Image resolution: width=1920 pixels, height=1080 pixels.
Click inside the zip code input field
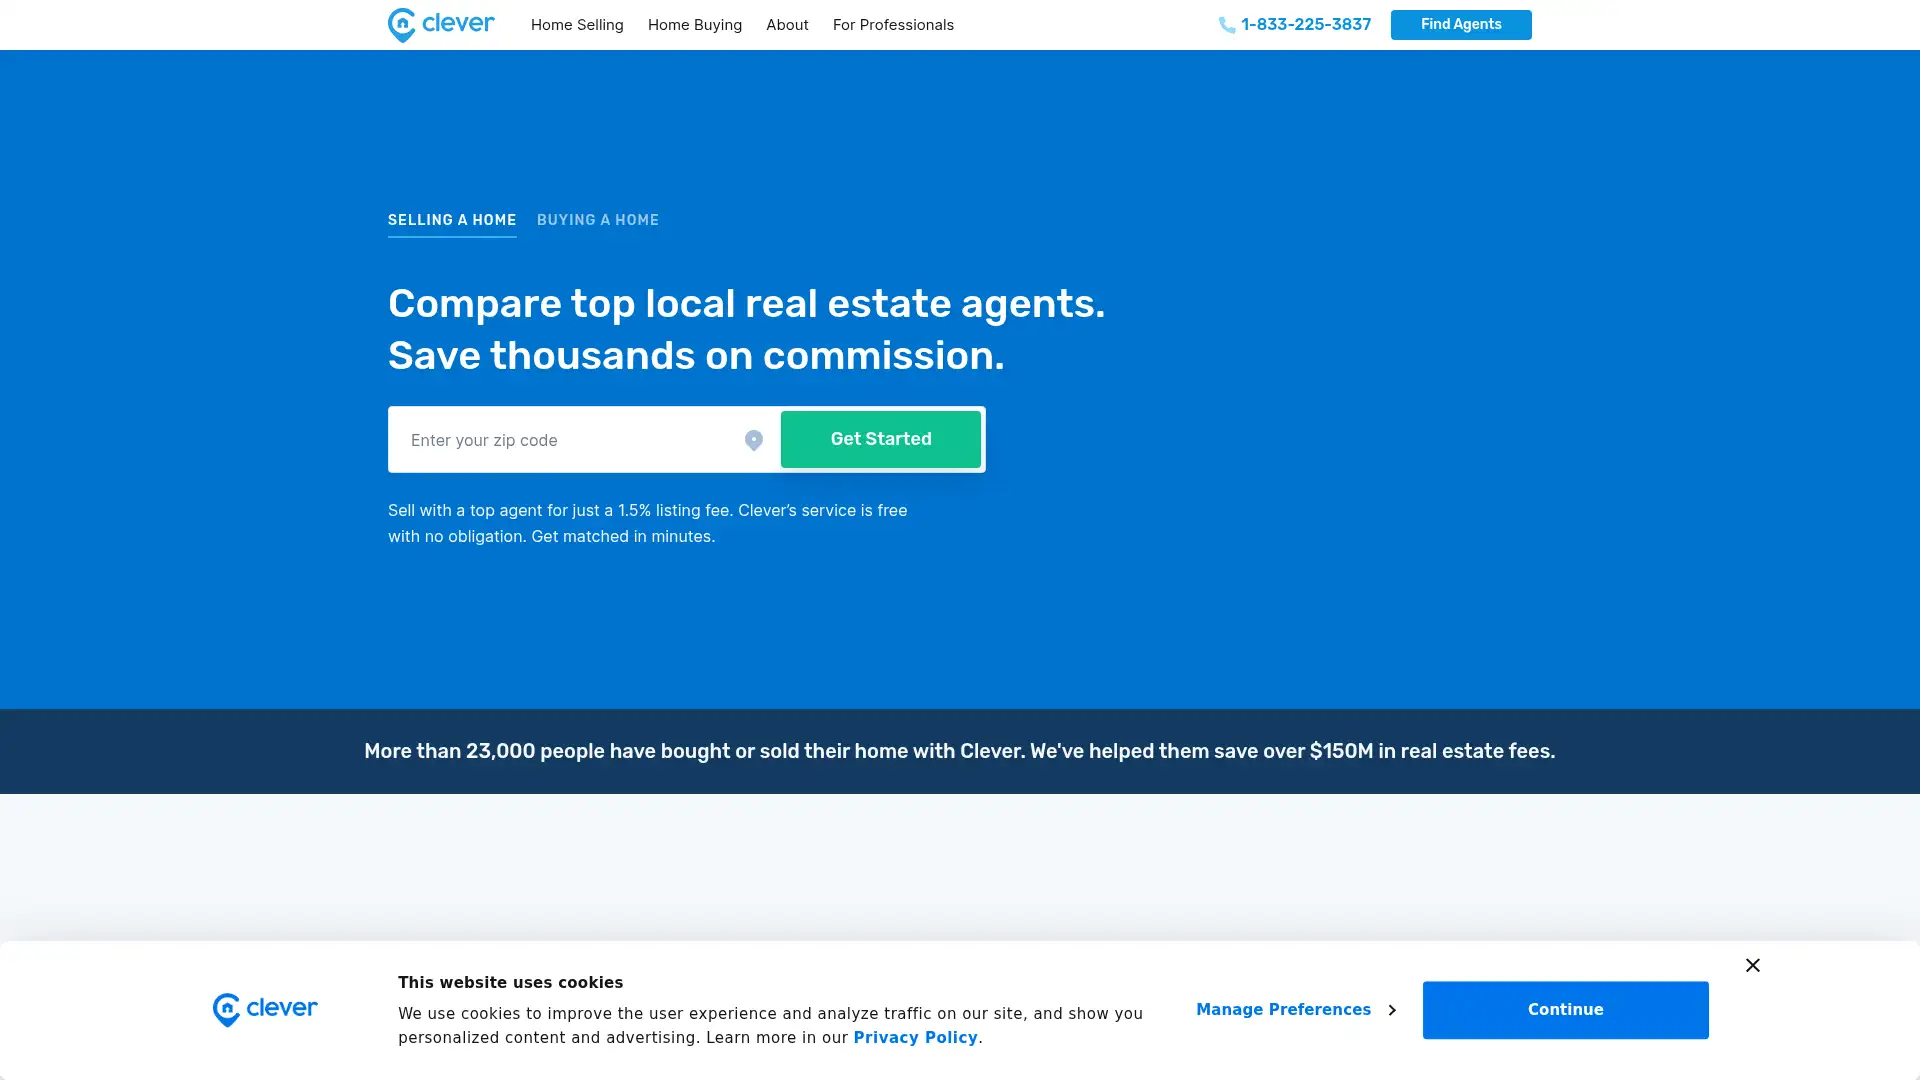coord(560,440)
